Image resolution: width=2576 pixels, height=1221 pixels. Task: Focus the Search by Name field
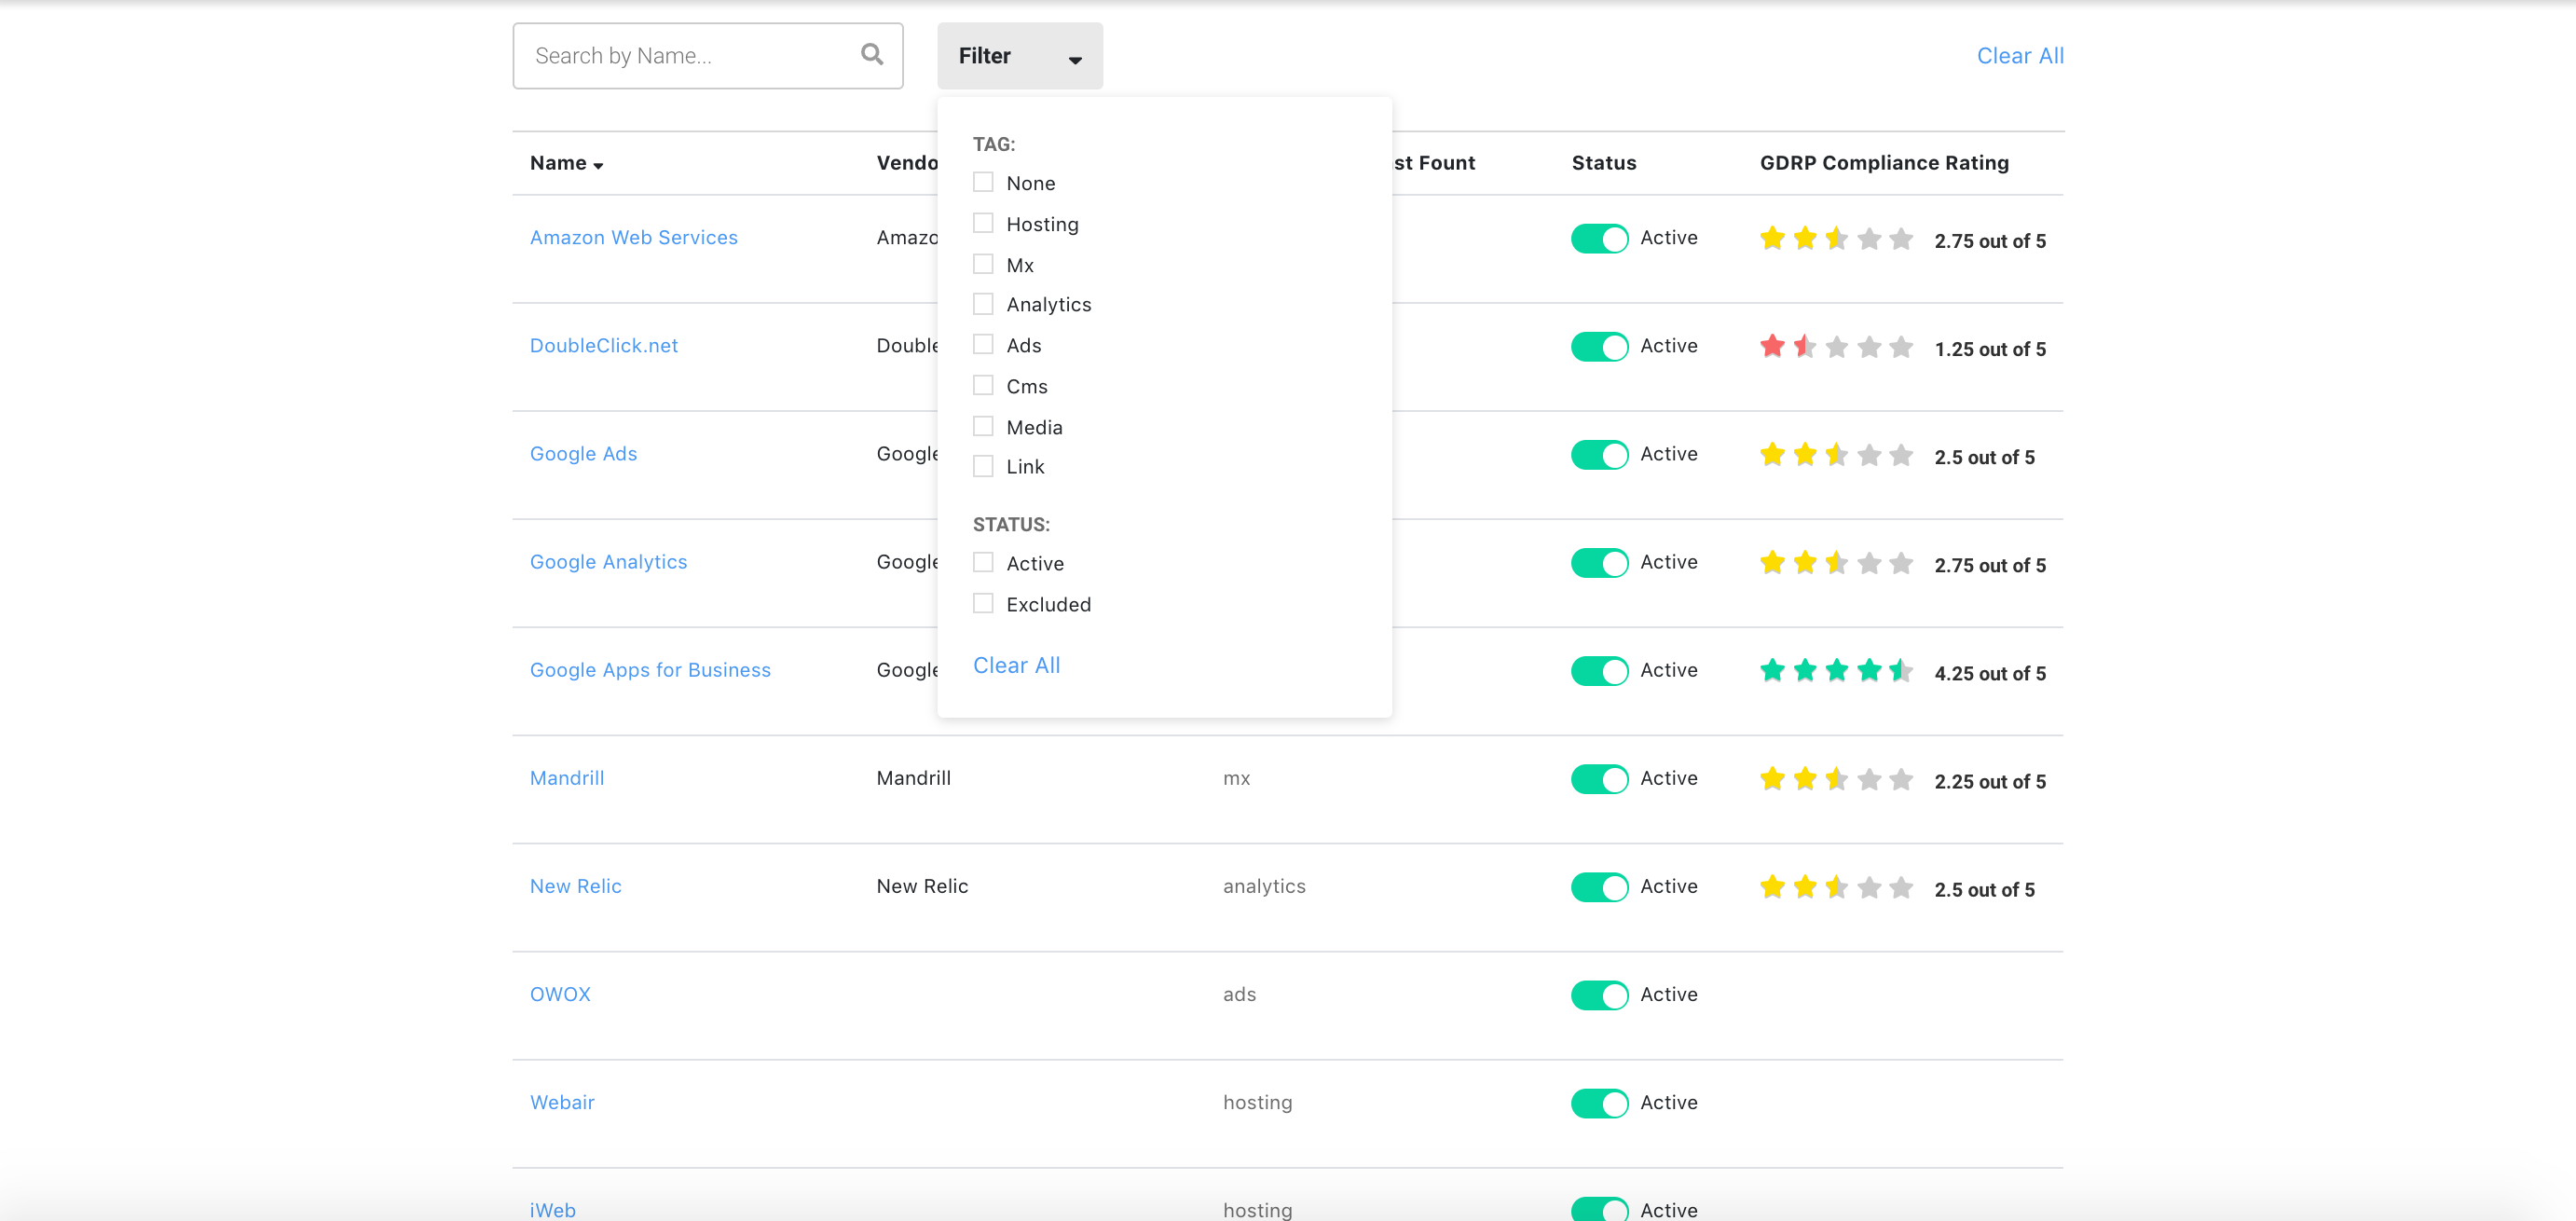coord(690,56)
